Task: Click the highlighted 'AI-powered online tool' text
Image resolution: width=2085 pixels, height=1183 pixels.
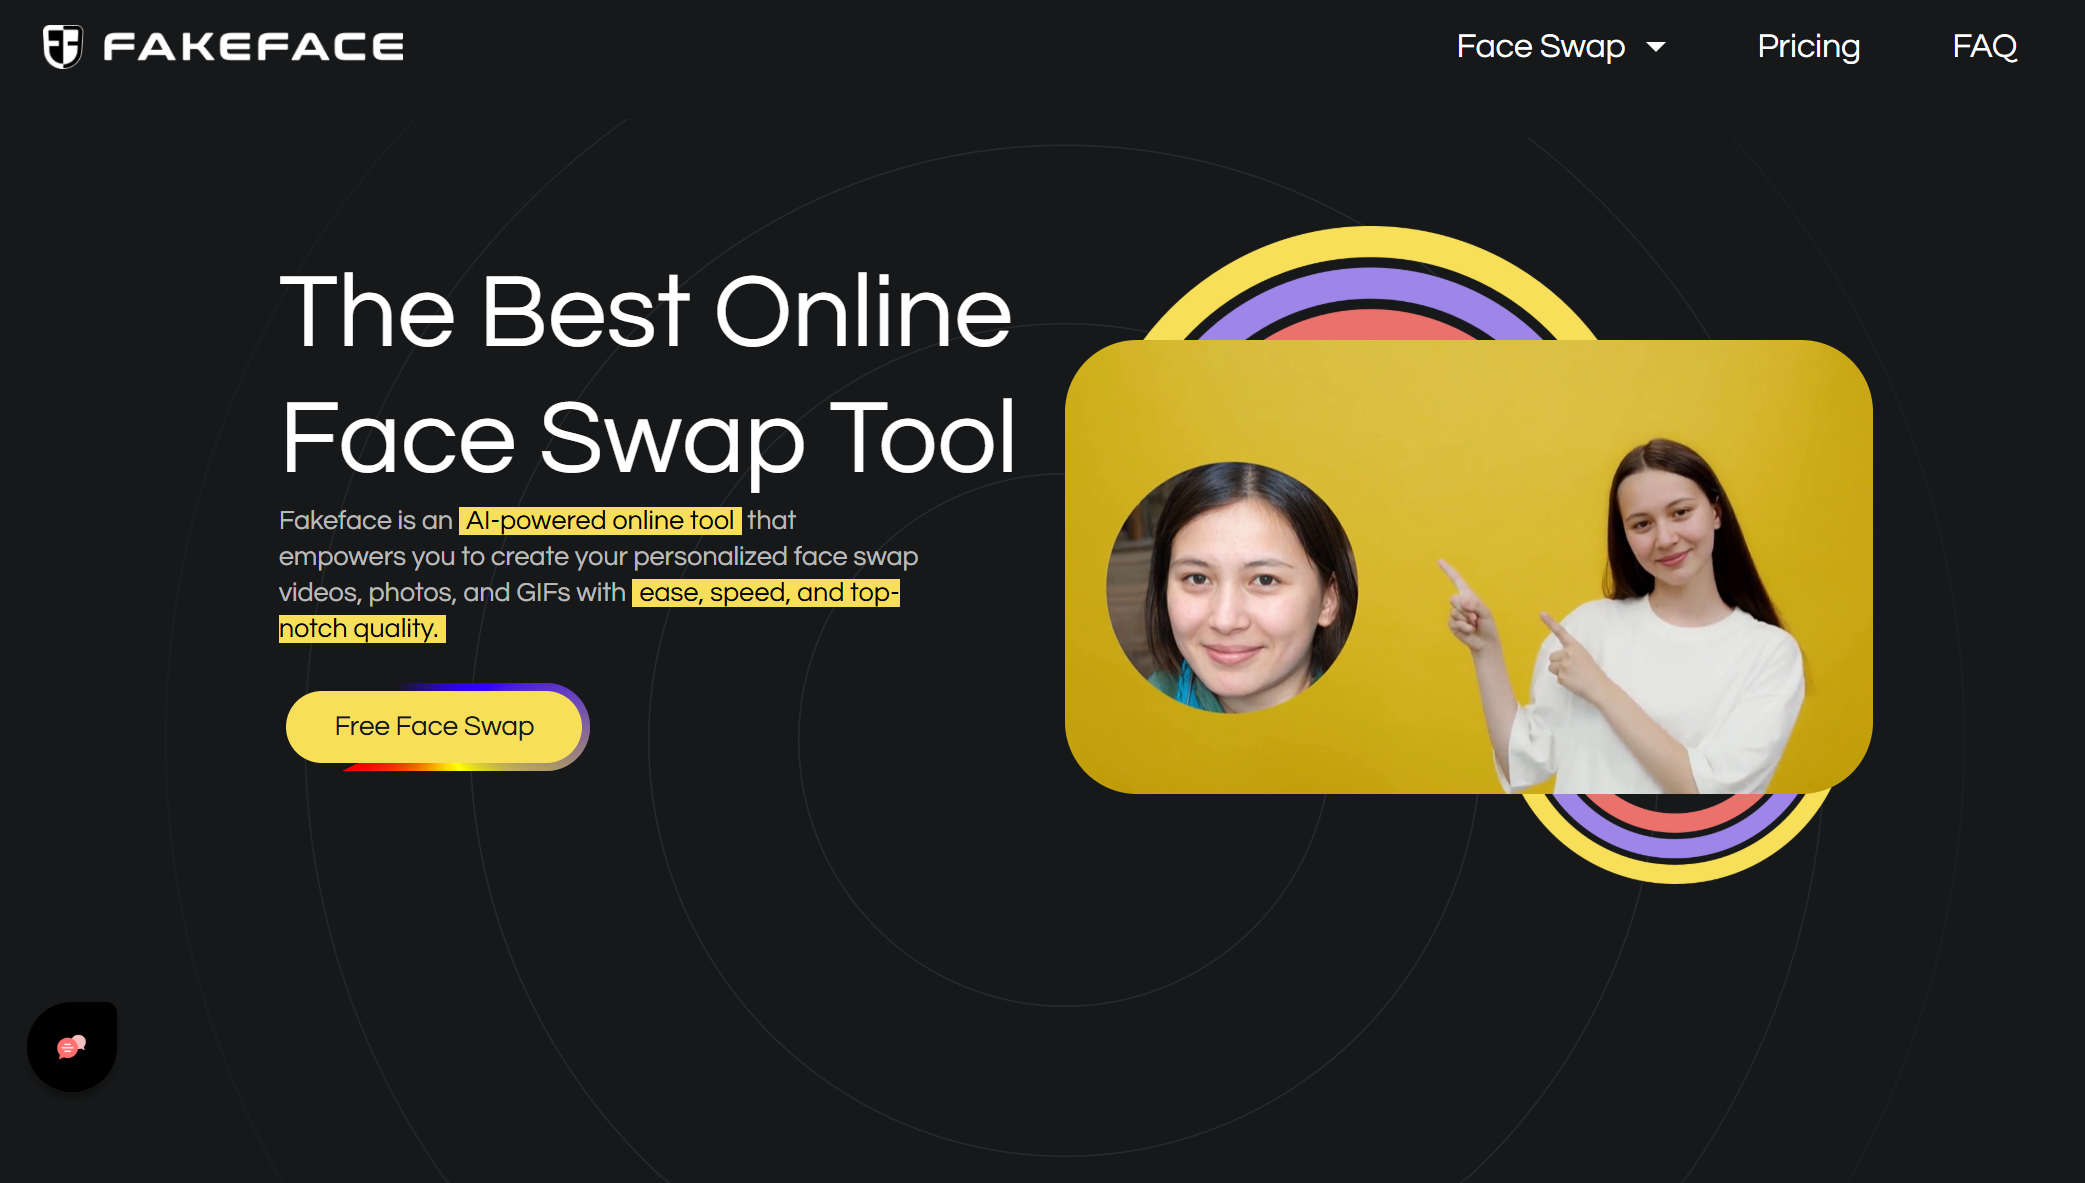Action: (x=599, y=521)
